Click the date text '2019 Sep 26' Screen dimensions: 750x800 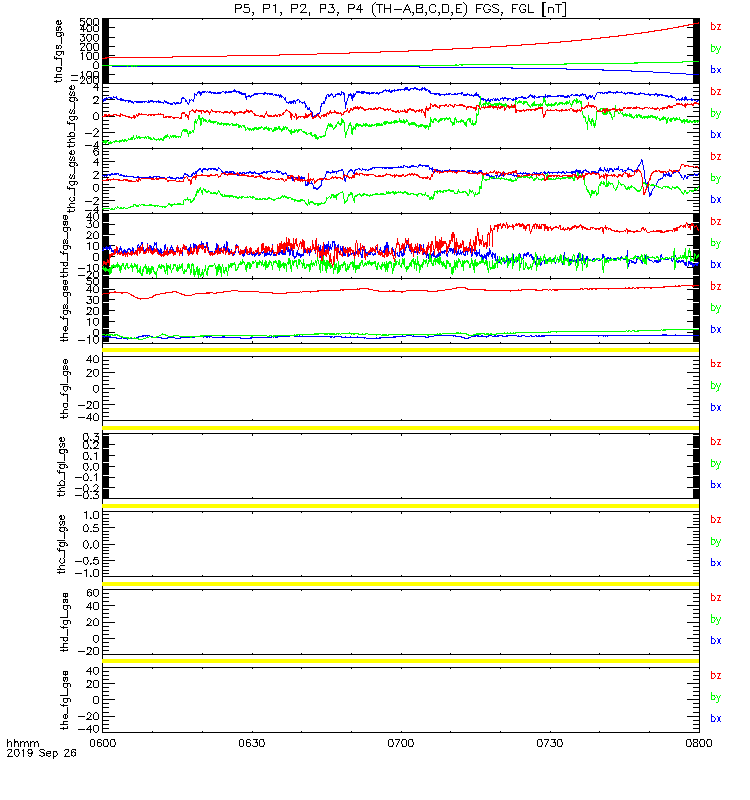coord(41,753)
